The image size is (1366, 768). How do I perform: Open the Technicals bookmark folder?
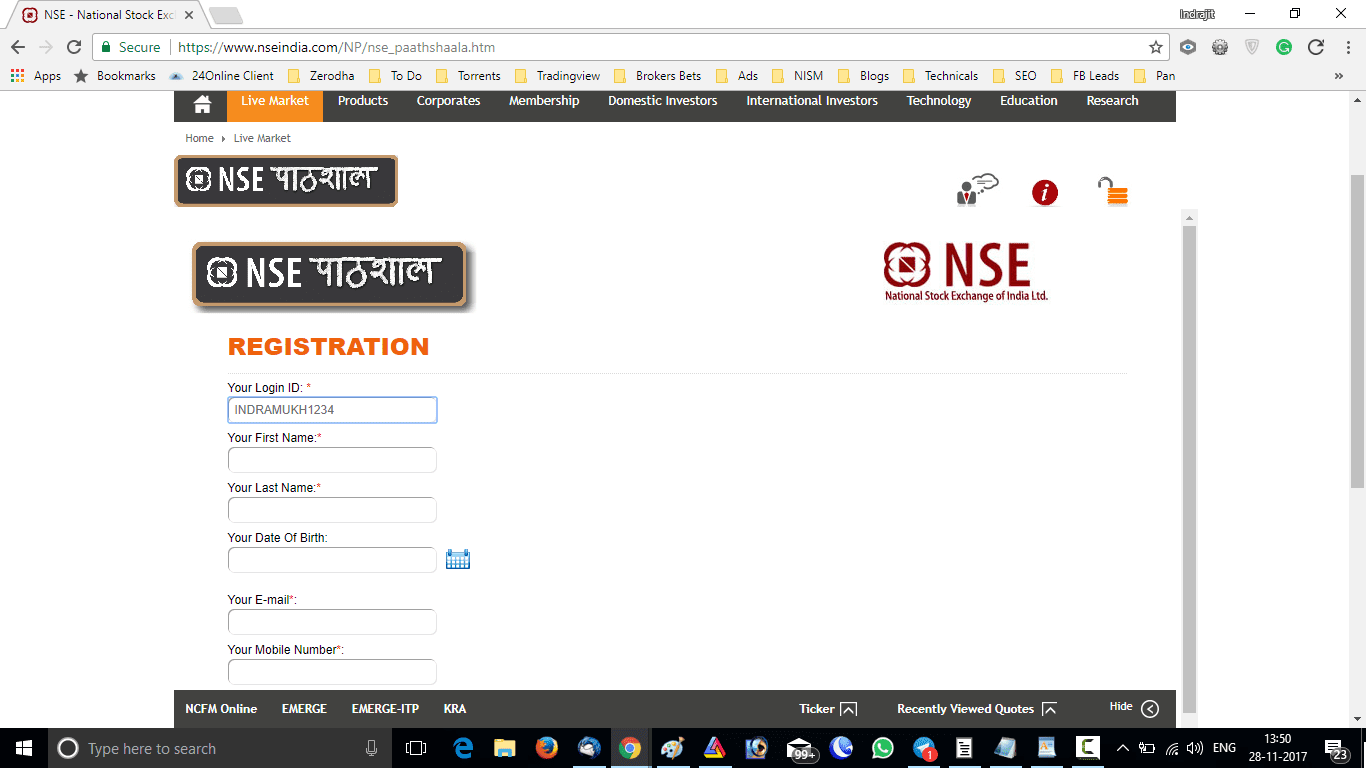[940, 76]
